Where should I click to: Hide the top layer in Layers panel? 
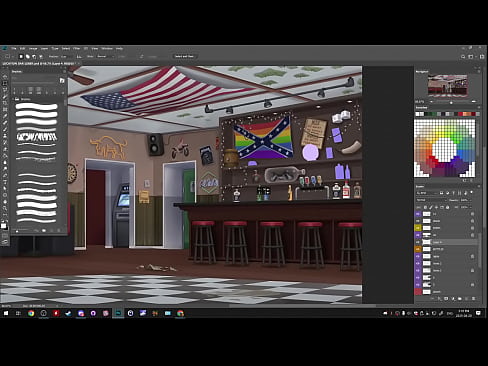(x=418, y=214)
